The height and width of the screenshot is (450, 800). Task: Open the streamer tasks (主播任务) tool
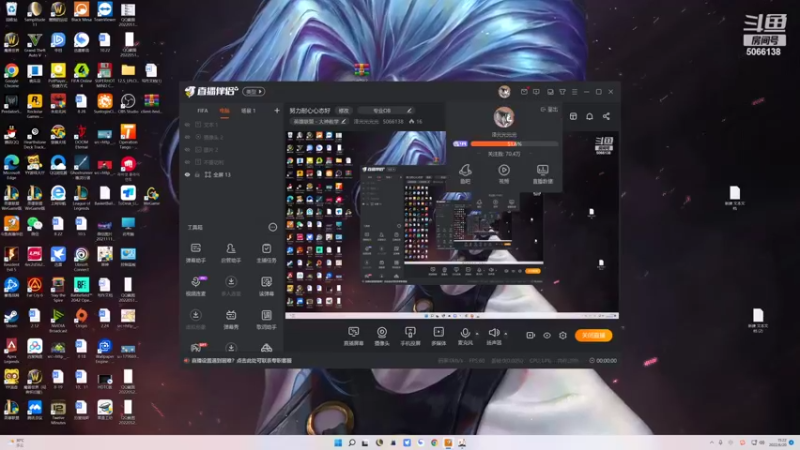(x=266, y=253)
